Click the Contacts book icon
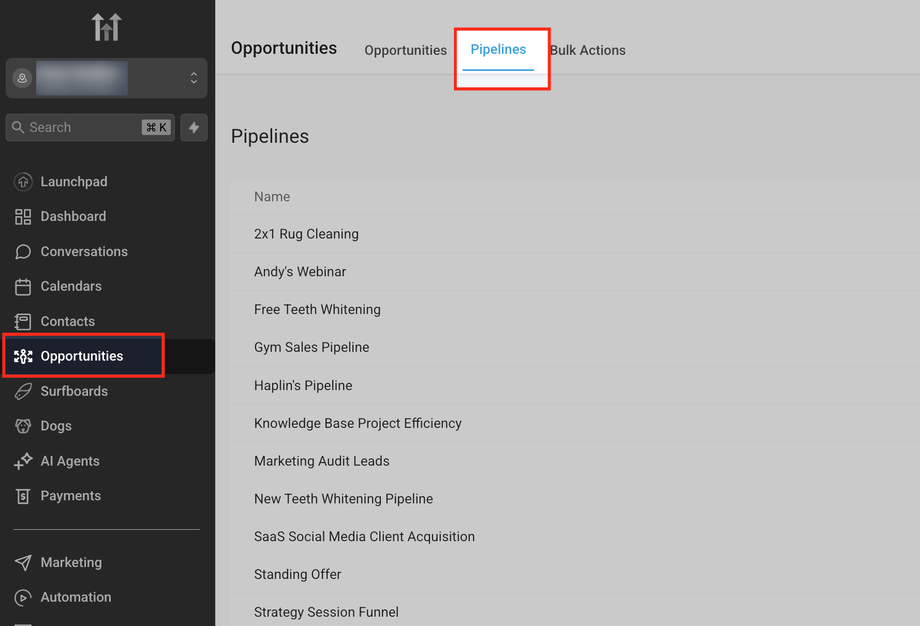 (x=23, y=322)
